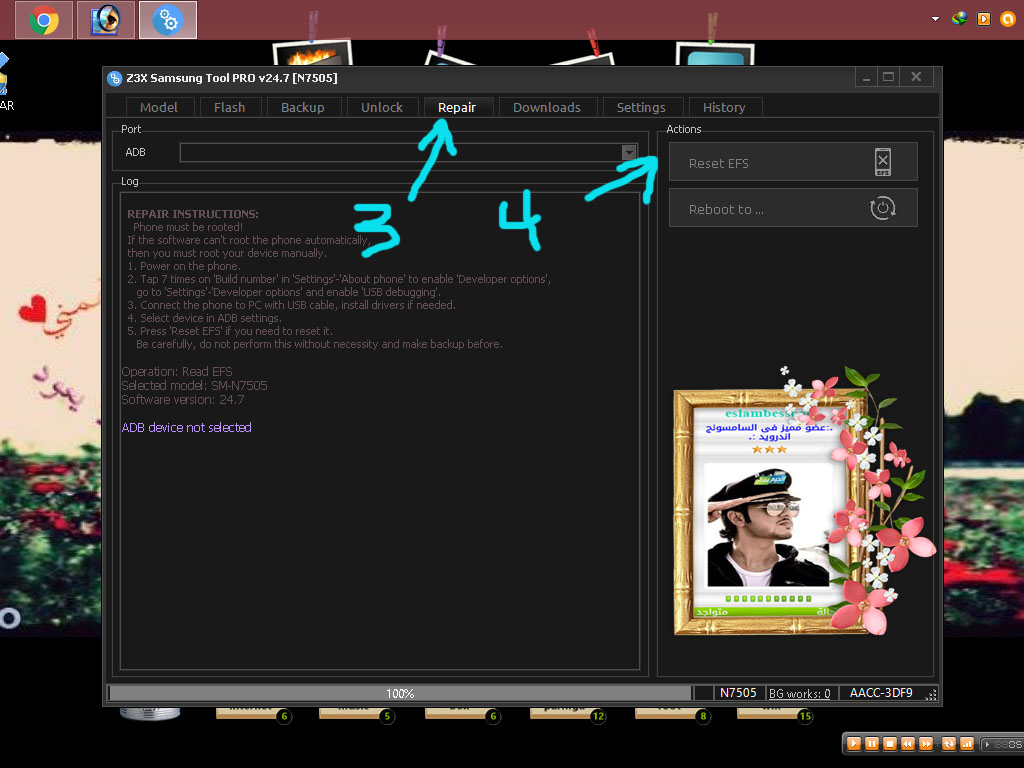Open Internet Download Manager tray icon

pyautogui.click(x=959, y=18)
